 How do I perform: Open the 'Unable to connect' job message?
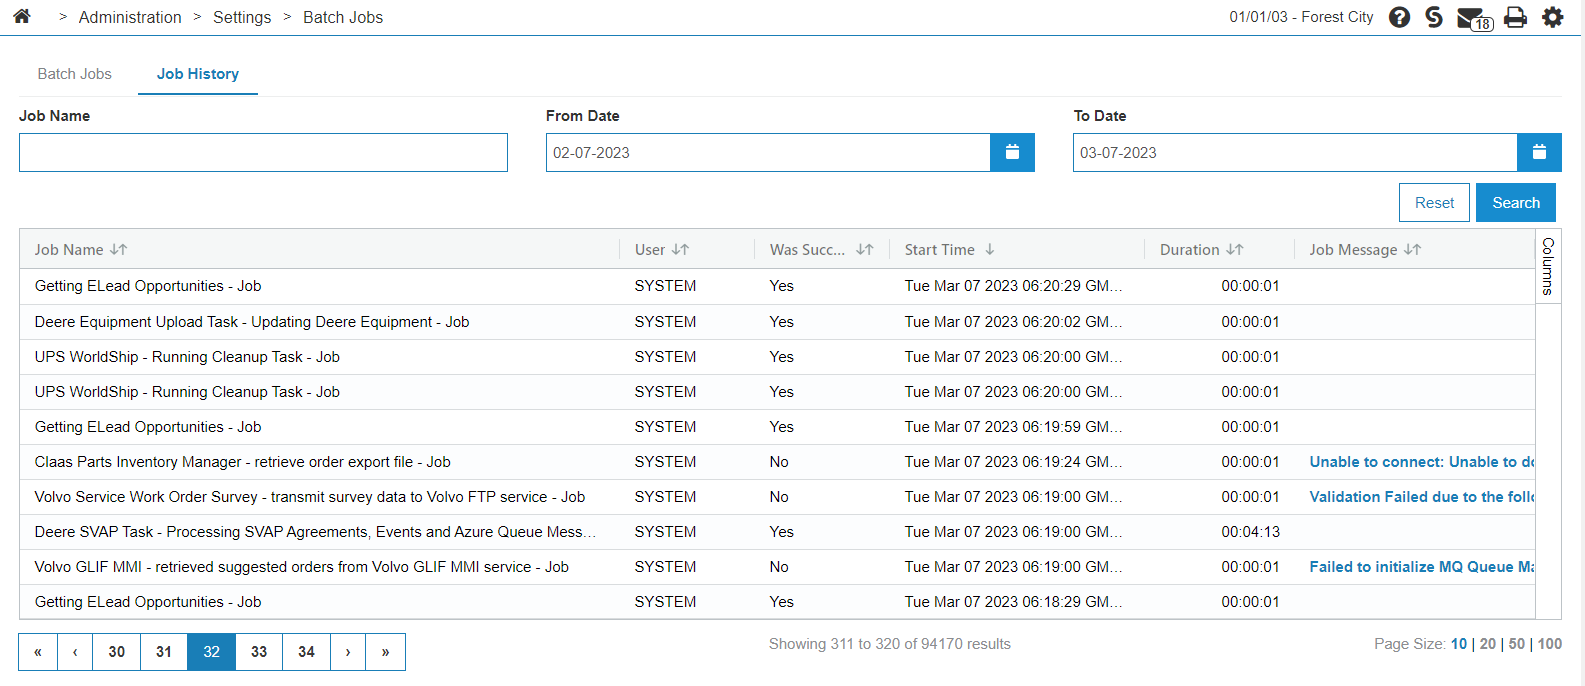[1420, 462]
